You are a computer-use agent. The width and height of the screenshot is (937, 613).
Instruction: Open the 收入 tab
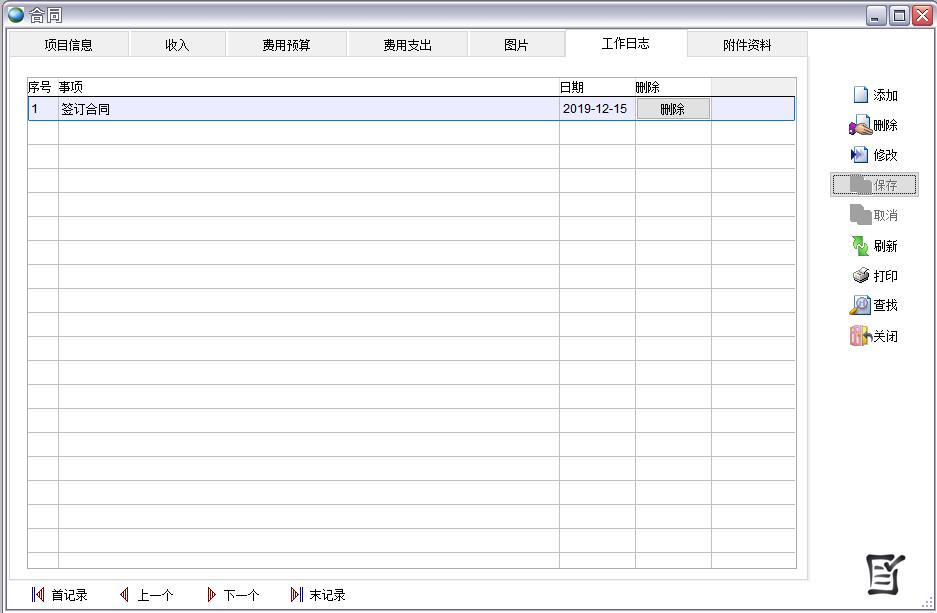[x=177, y=45]
